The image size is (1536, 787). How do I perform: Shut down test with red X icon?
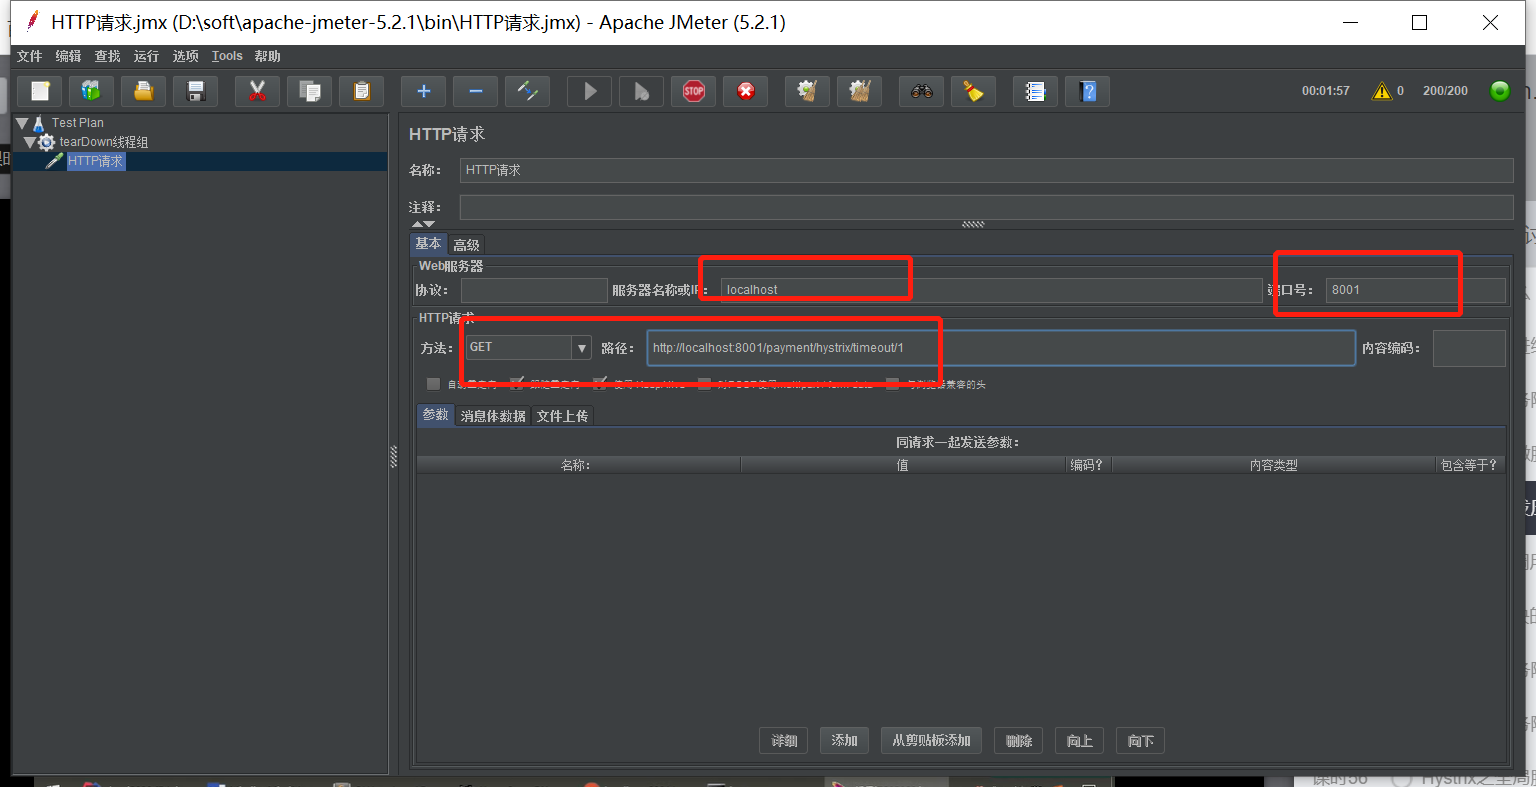[746, 91]
